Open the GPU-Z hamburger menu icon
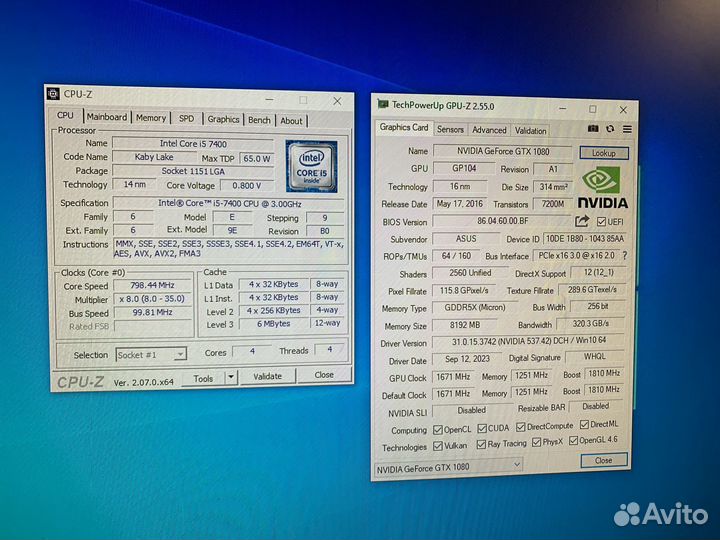The image size is (720, 540). coord(627,129)
